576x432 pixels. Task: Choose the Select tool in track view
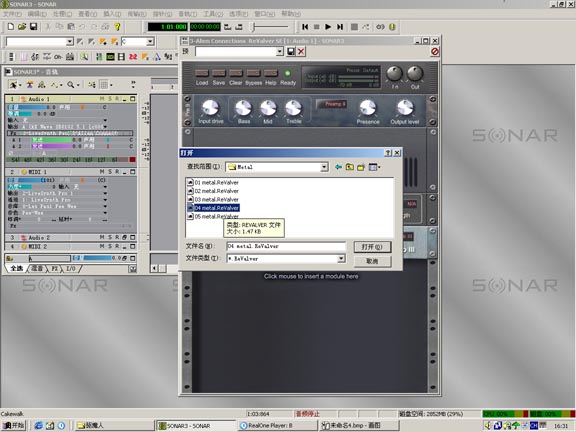(x=13, y=85)
